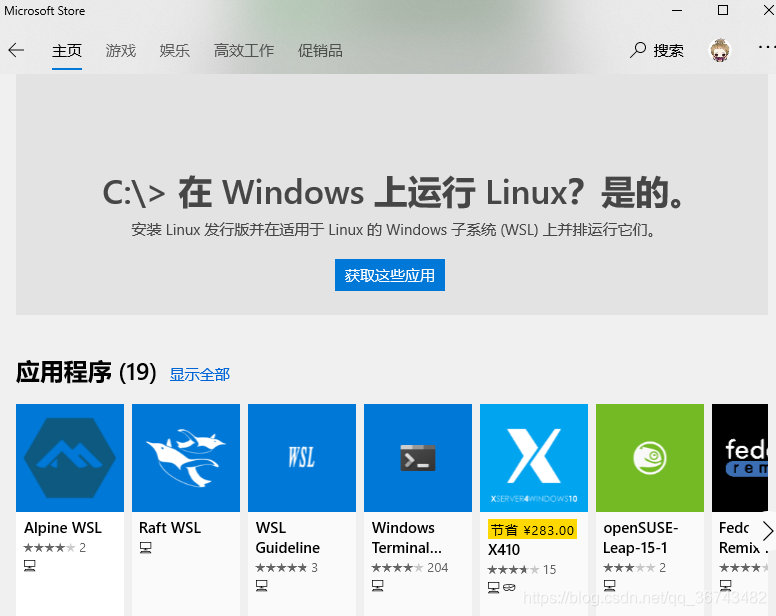Open the openSUSE-Leap-15-1 tile image

[650, 458]
